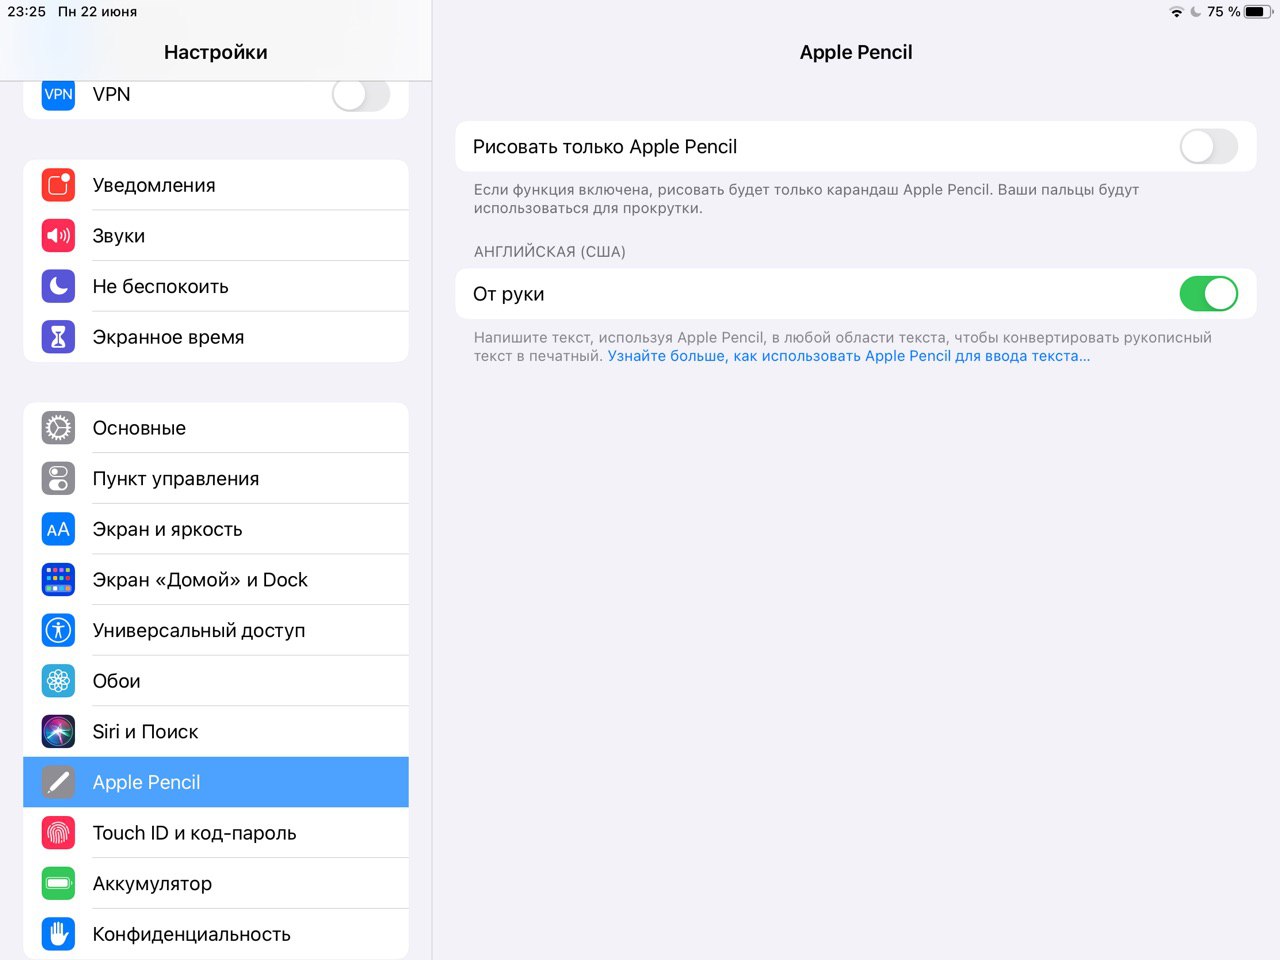
Task: Tap the Не беспокоить moon icon
Action: click(x=58, y=286)
